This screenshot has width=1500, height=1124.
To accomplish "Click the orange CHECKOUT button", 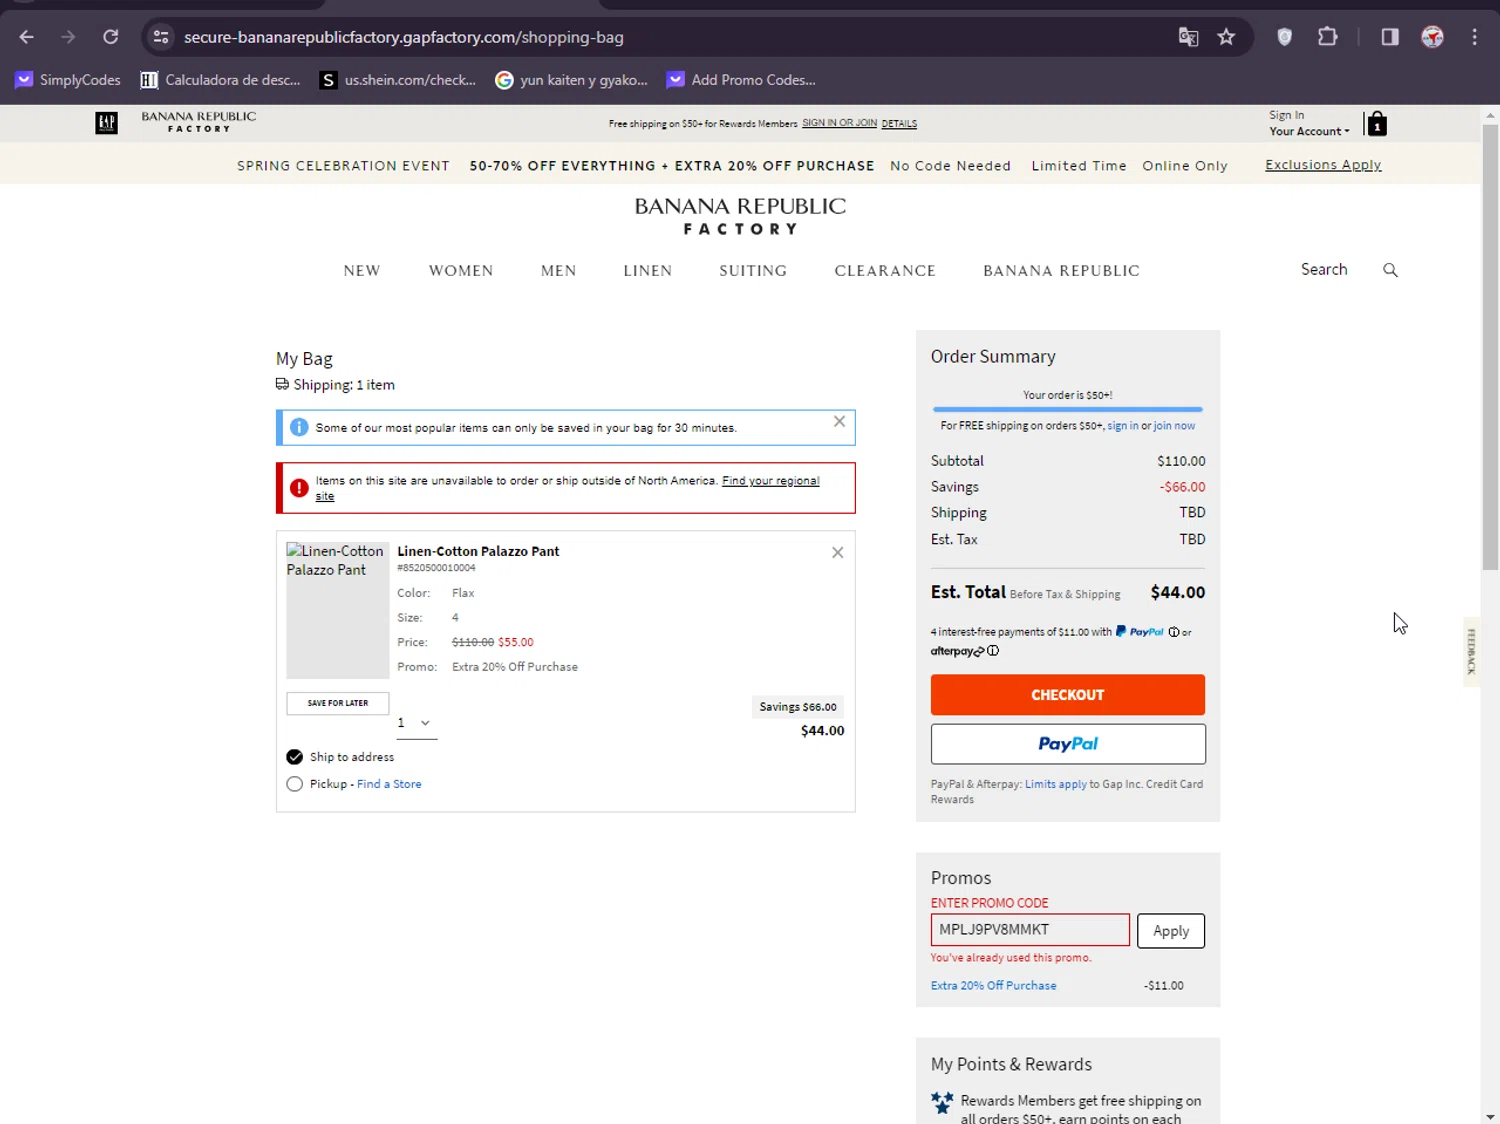I will [1068, 695].
